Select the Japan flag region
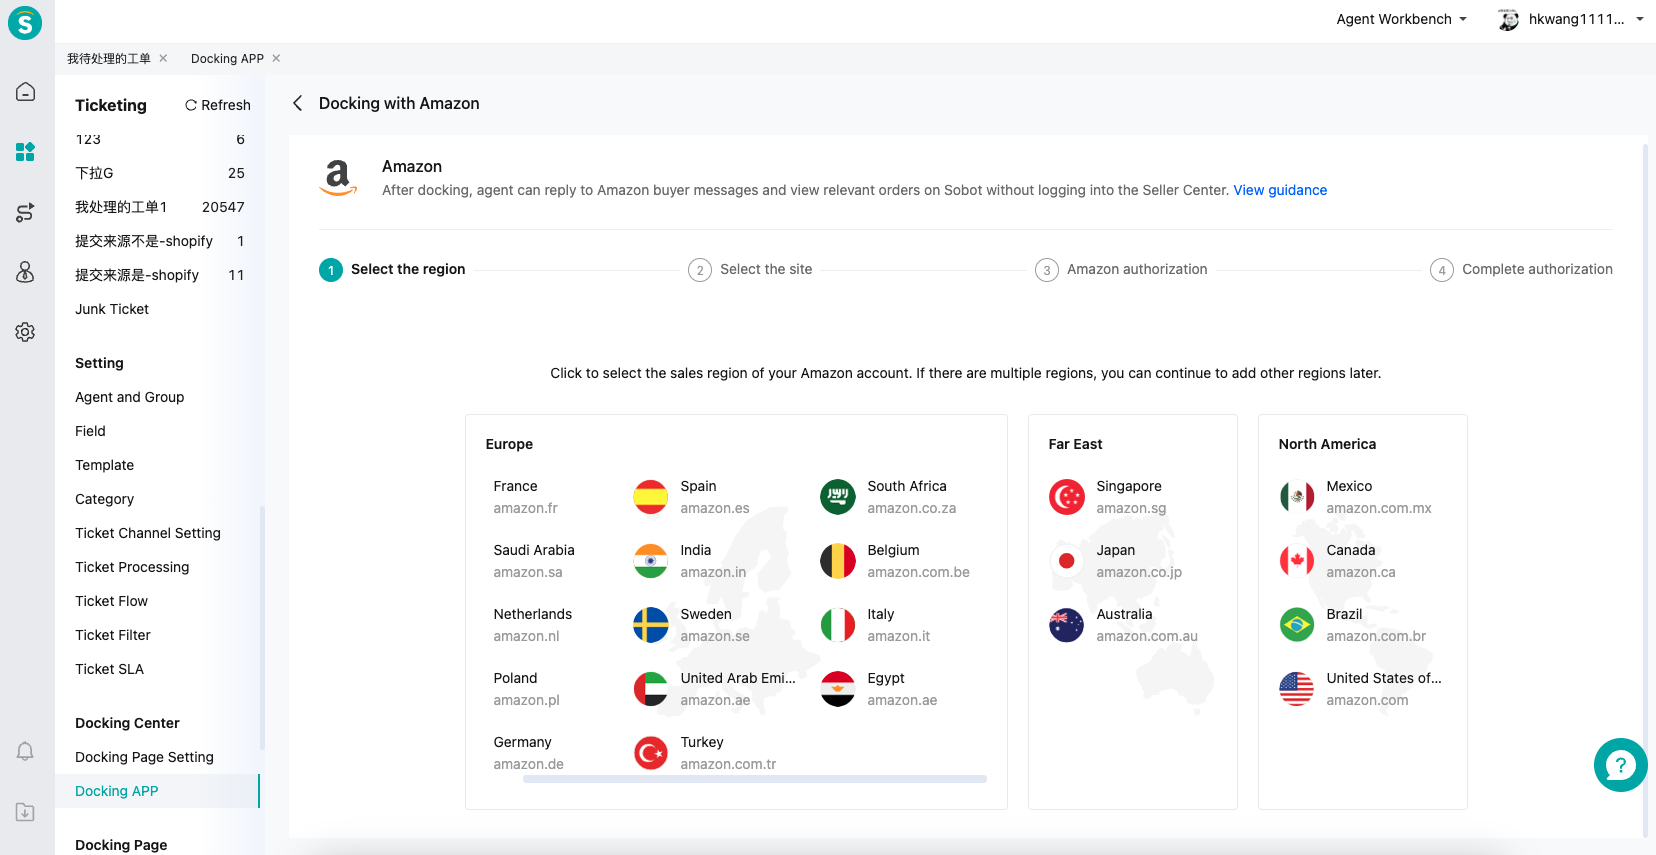The height and width of the screenshot is (855, 1656). click(1067, 561)
